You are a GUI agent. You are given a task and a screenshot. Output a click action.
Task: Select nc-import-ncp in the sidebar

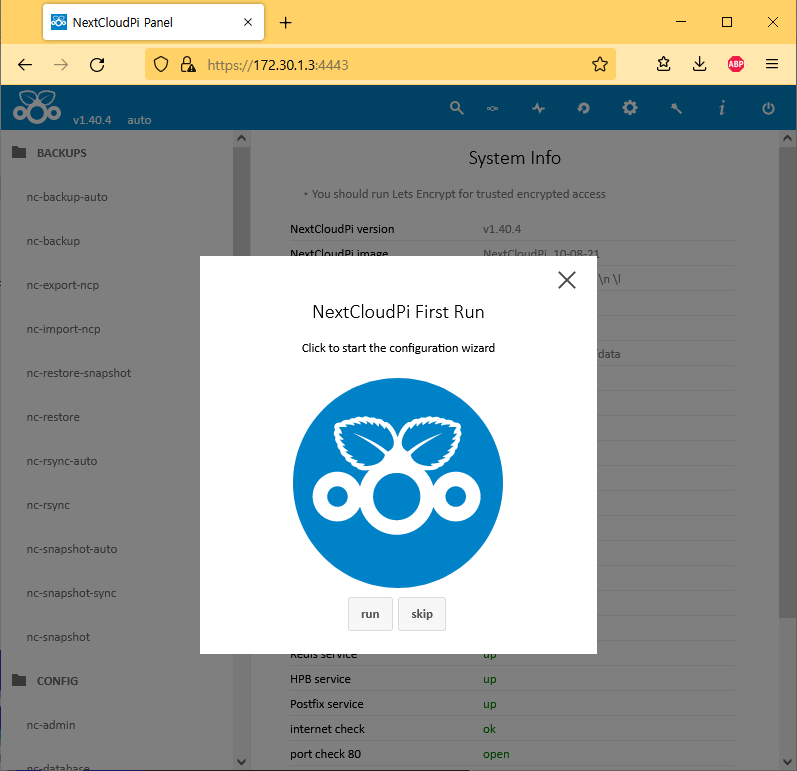[64, 329]
